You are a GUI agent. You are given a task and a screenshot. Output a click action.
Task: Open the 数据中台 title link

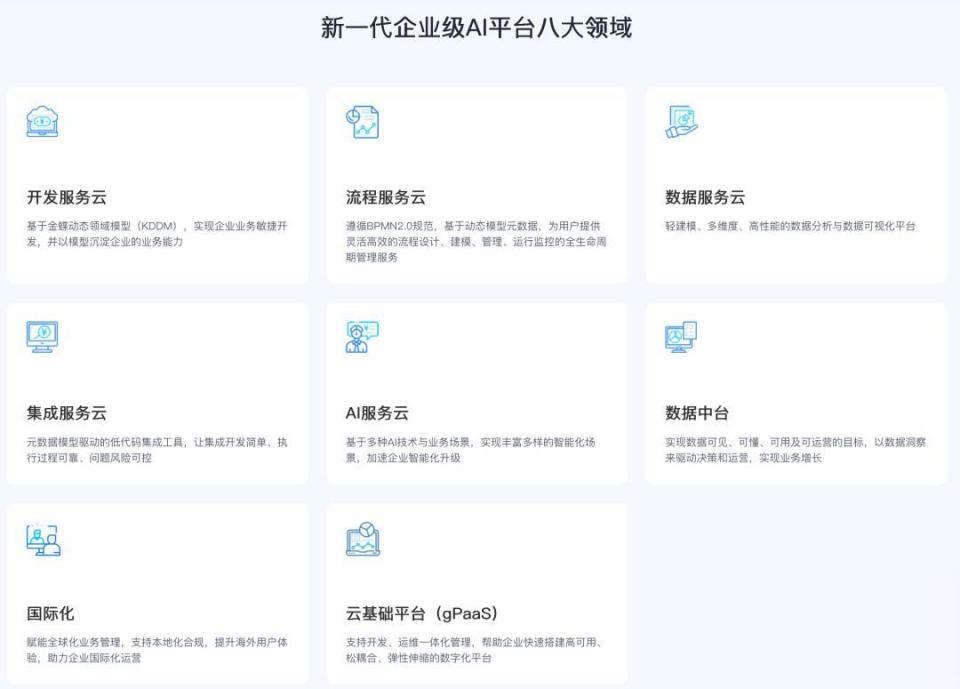697,413
